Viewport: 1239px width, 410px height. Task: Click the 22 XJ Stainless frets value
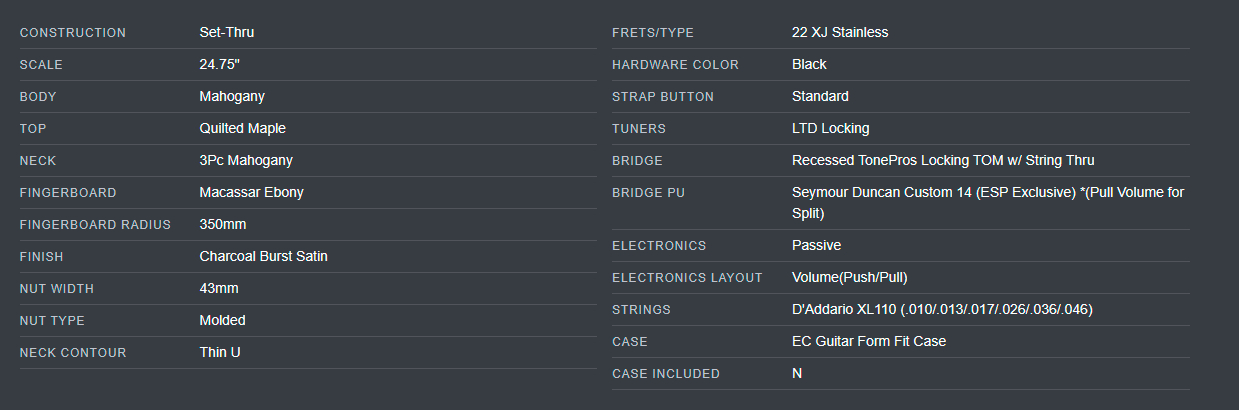[840, 33]
